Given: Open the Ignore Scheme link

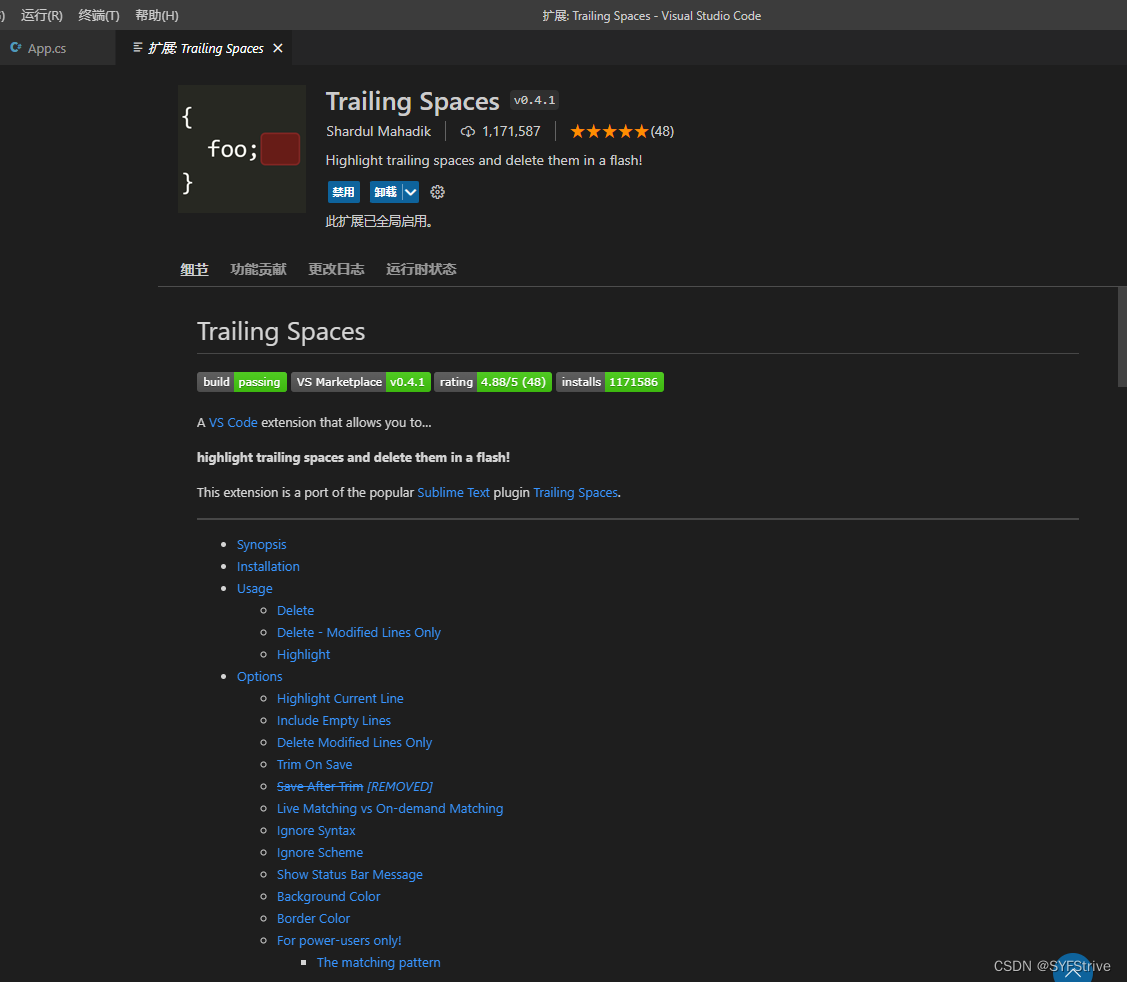Looking at the screenshot, I should coord(320,853).
